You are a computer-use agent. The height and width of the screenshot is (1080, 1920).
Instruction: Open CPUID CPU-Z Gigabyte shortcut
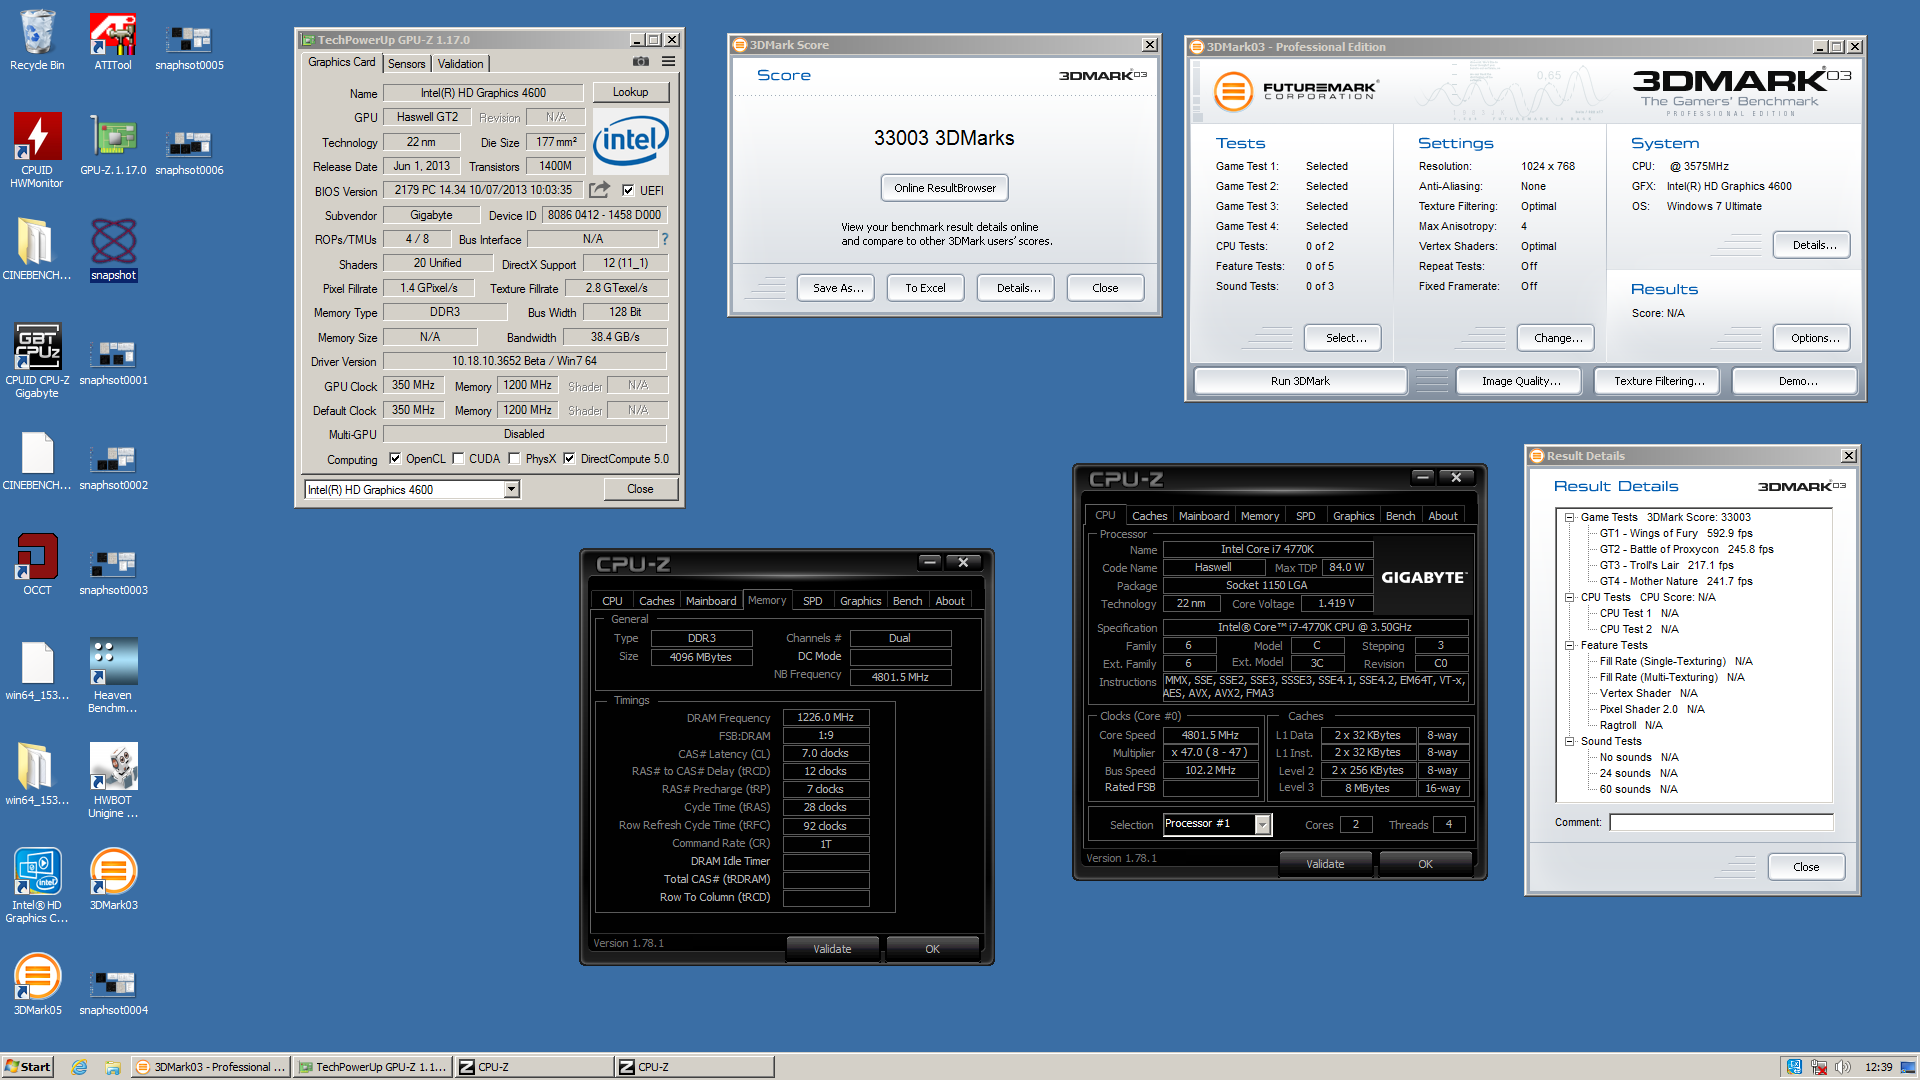click(x=37, y=360)
